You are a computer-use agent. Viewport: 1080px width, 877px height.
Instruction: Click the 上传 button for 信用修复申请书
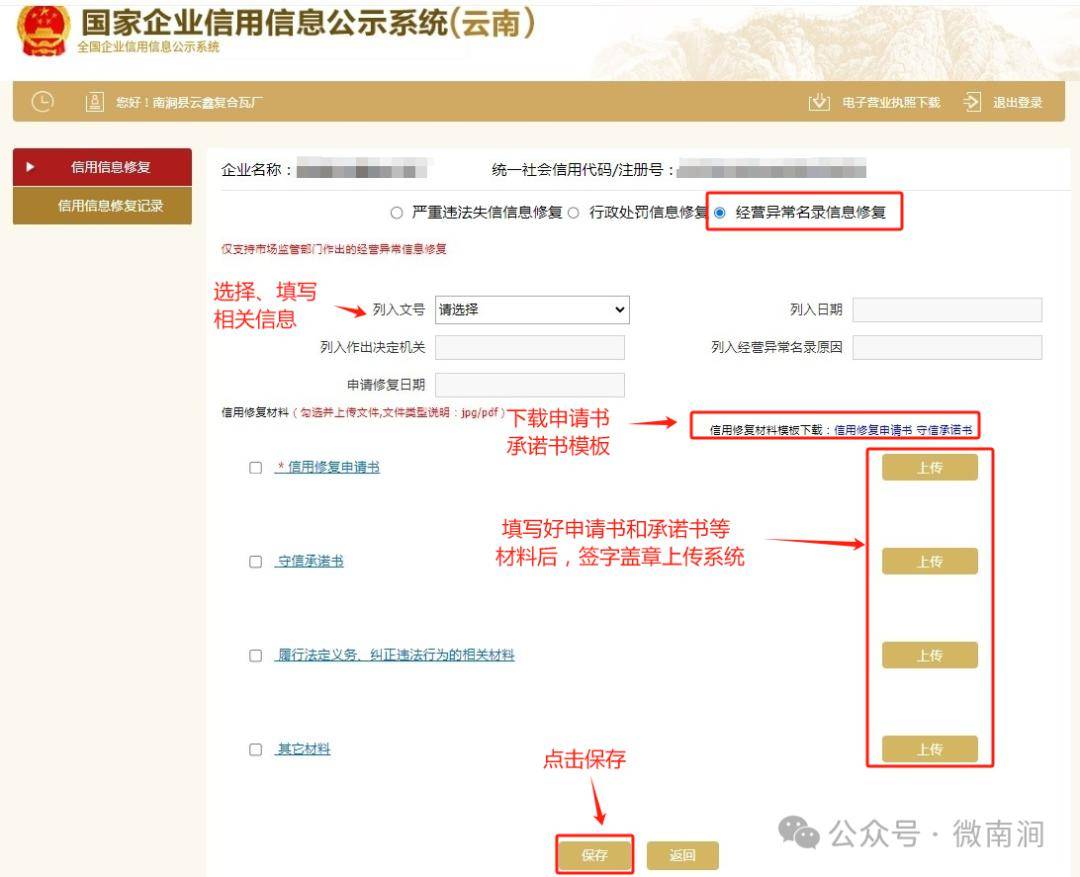[x=930, y=466]
